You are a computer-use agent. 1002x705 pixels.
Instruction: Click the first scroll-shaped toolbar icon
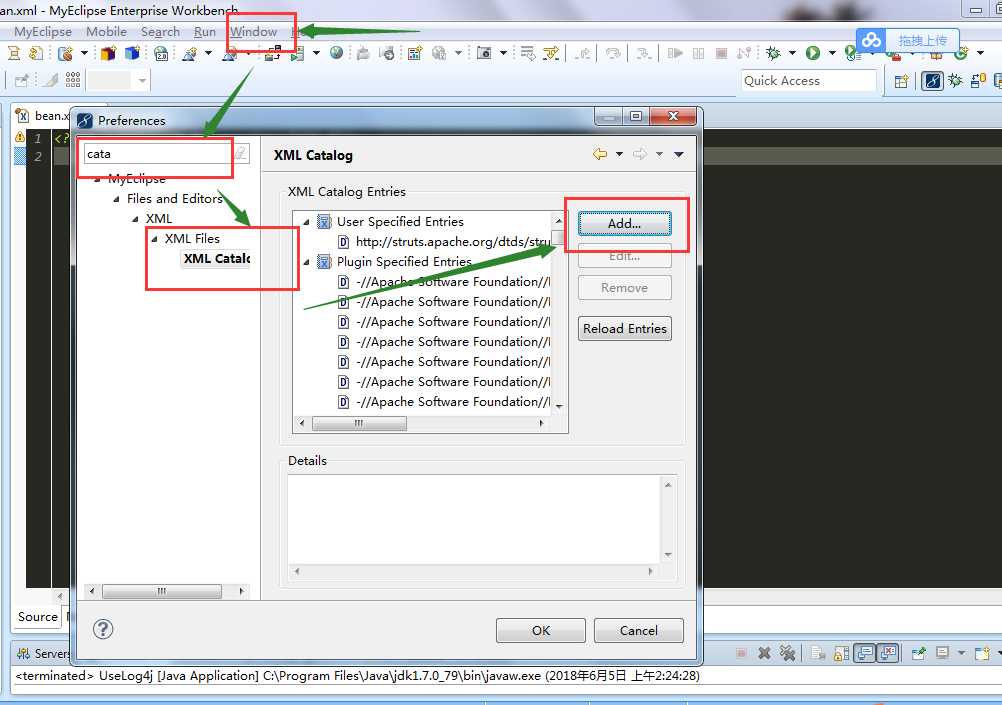tap(13, 53)
